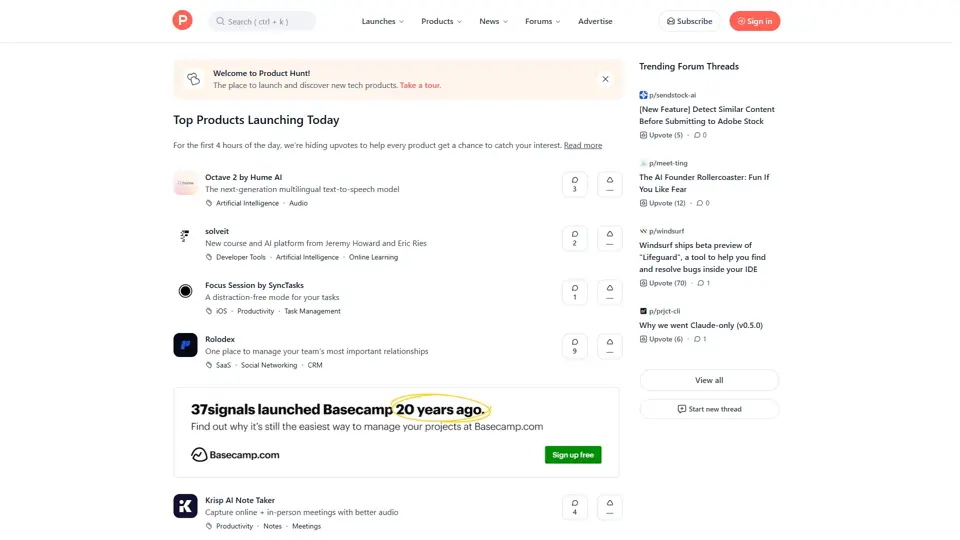This screenshot has height=540, width=960.
Task: Click the Start new thread button
Action: click(709, 409)
